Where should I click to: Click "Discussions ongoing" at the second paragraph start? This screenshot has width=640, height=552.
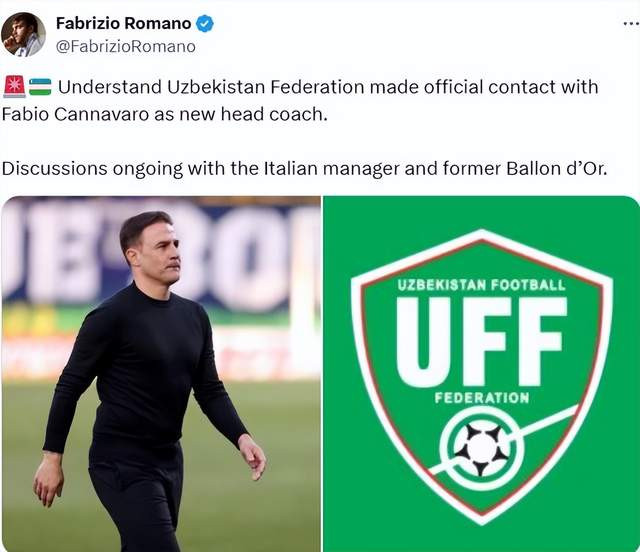tap(82, 167)
